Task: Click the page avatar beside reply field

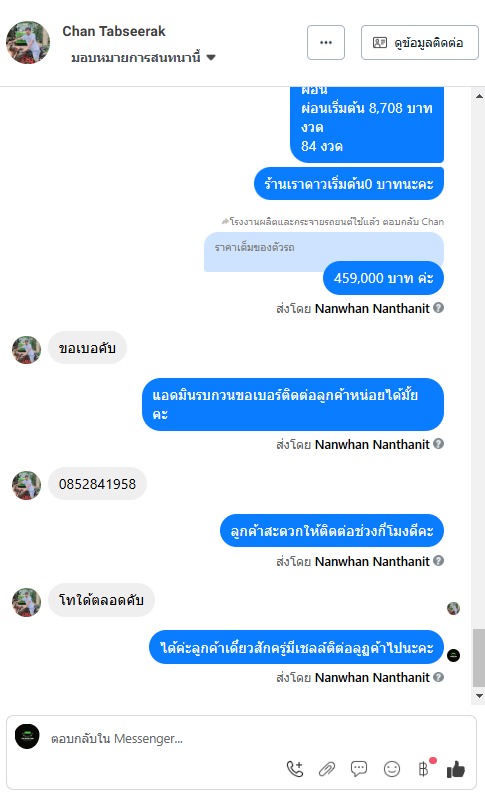Action: click(x=27, y=737)
